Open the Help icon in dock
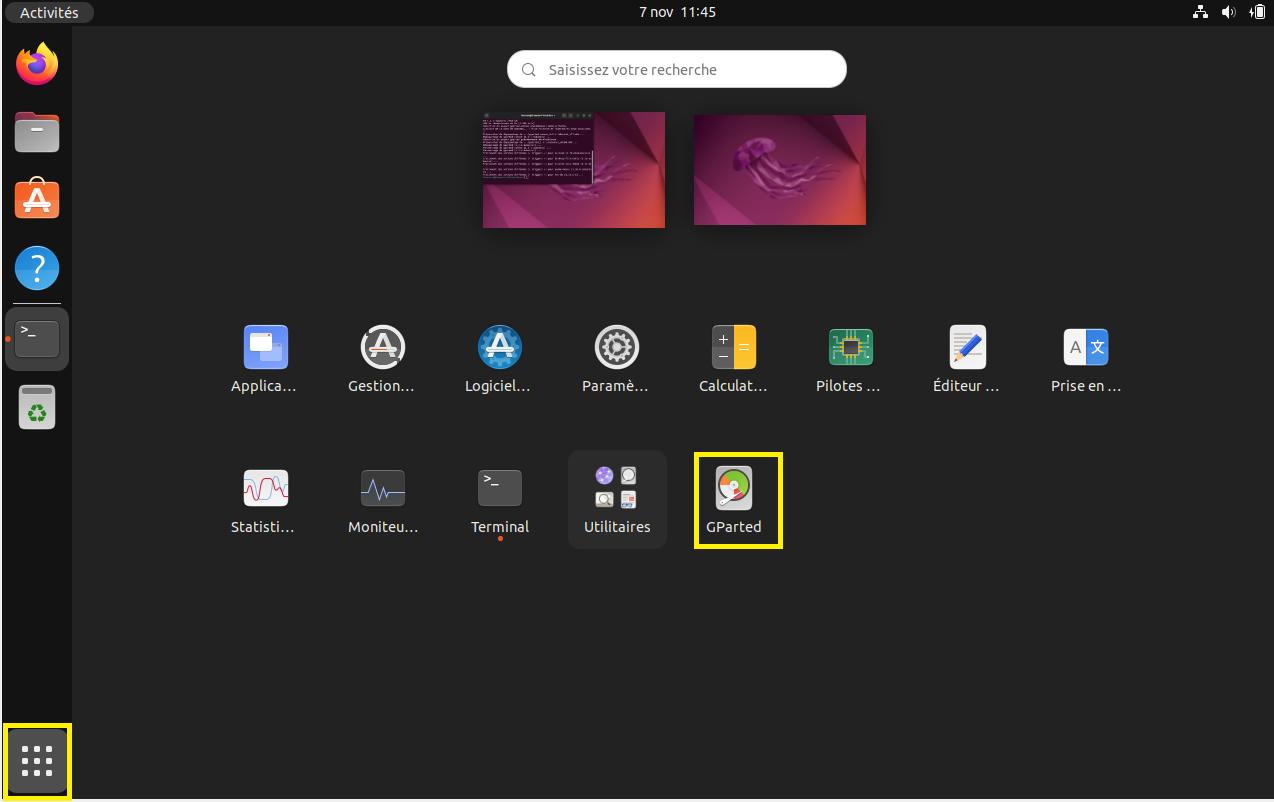 point(37,269)
